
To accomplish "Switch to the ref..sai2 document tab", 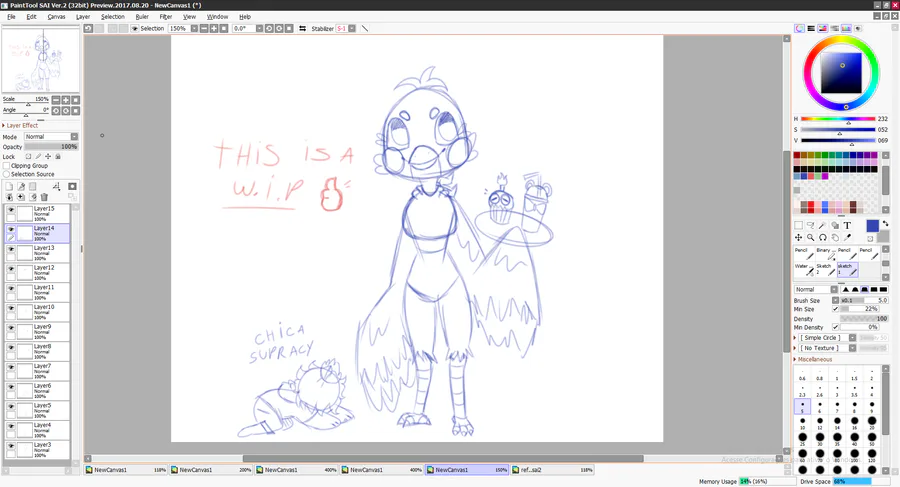I will pyautogui.click(x=552, y=470).
